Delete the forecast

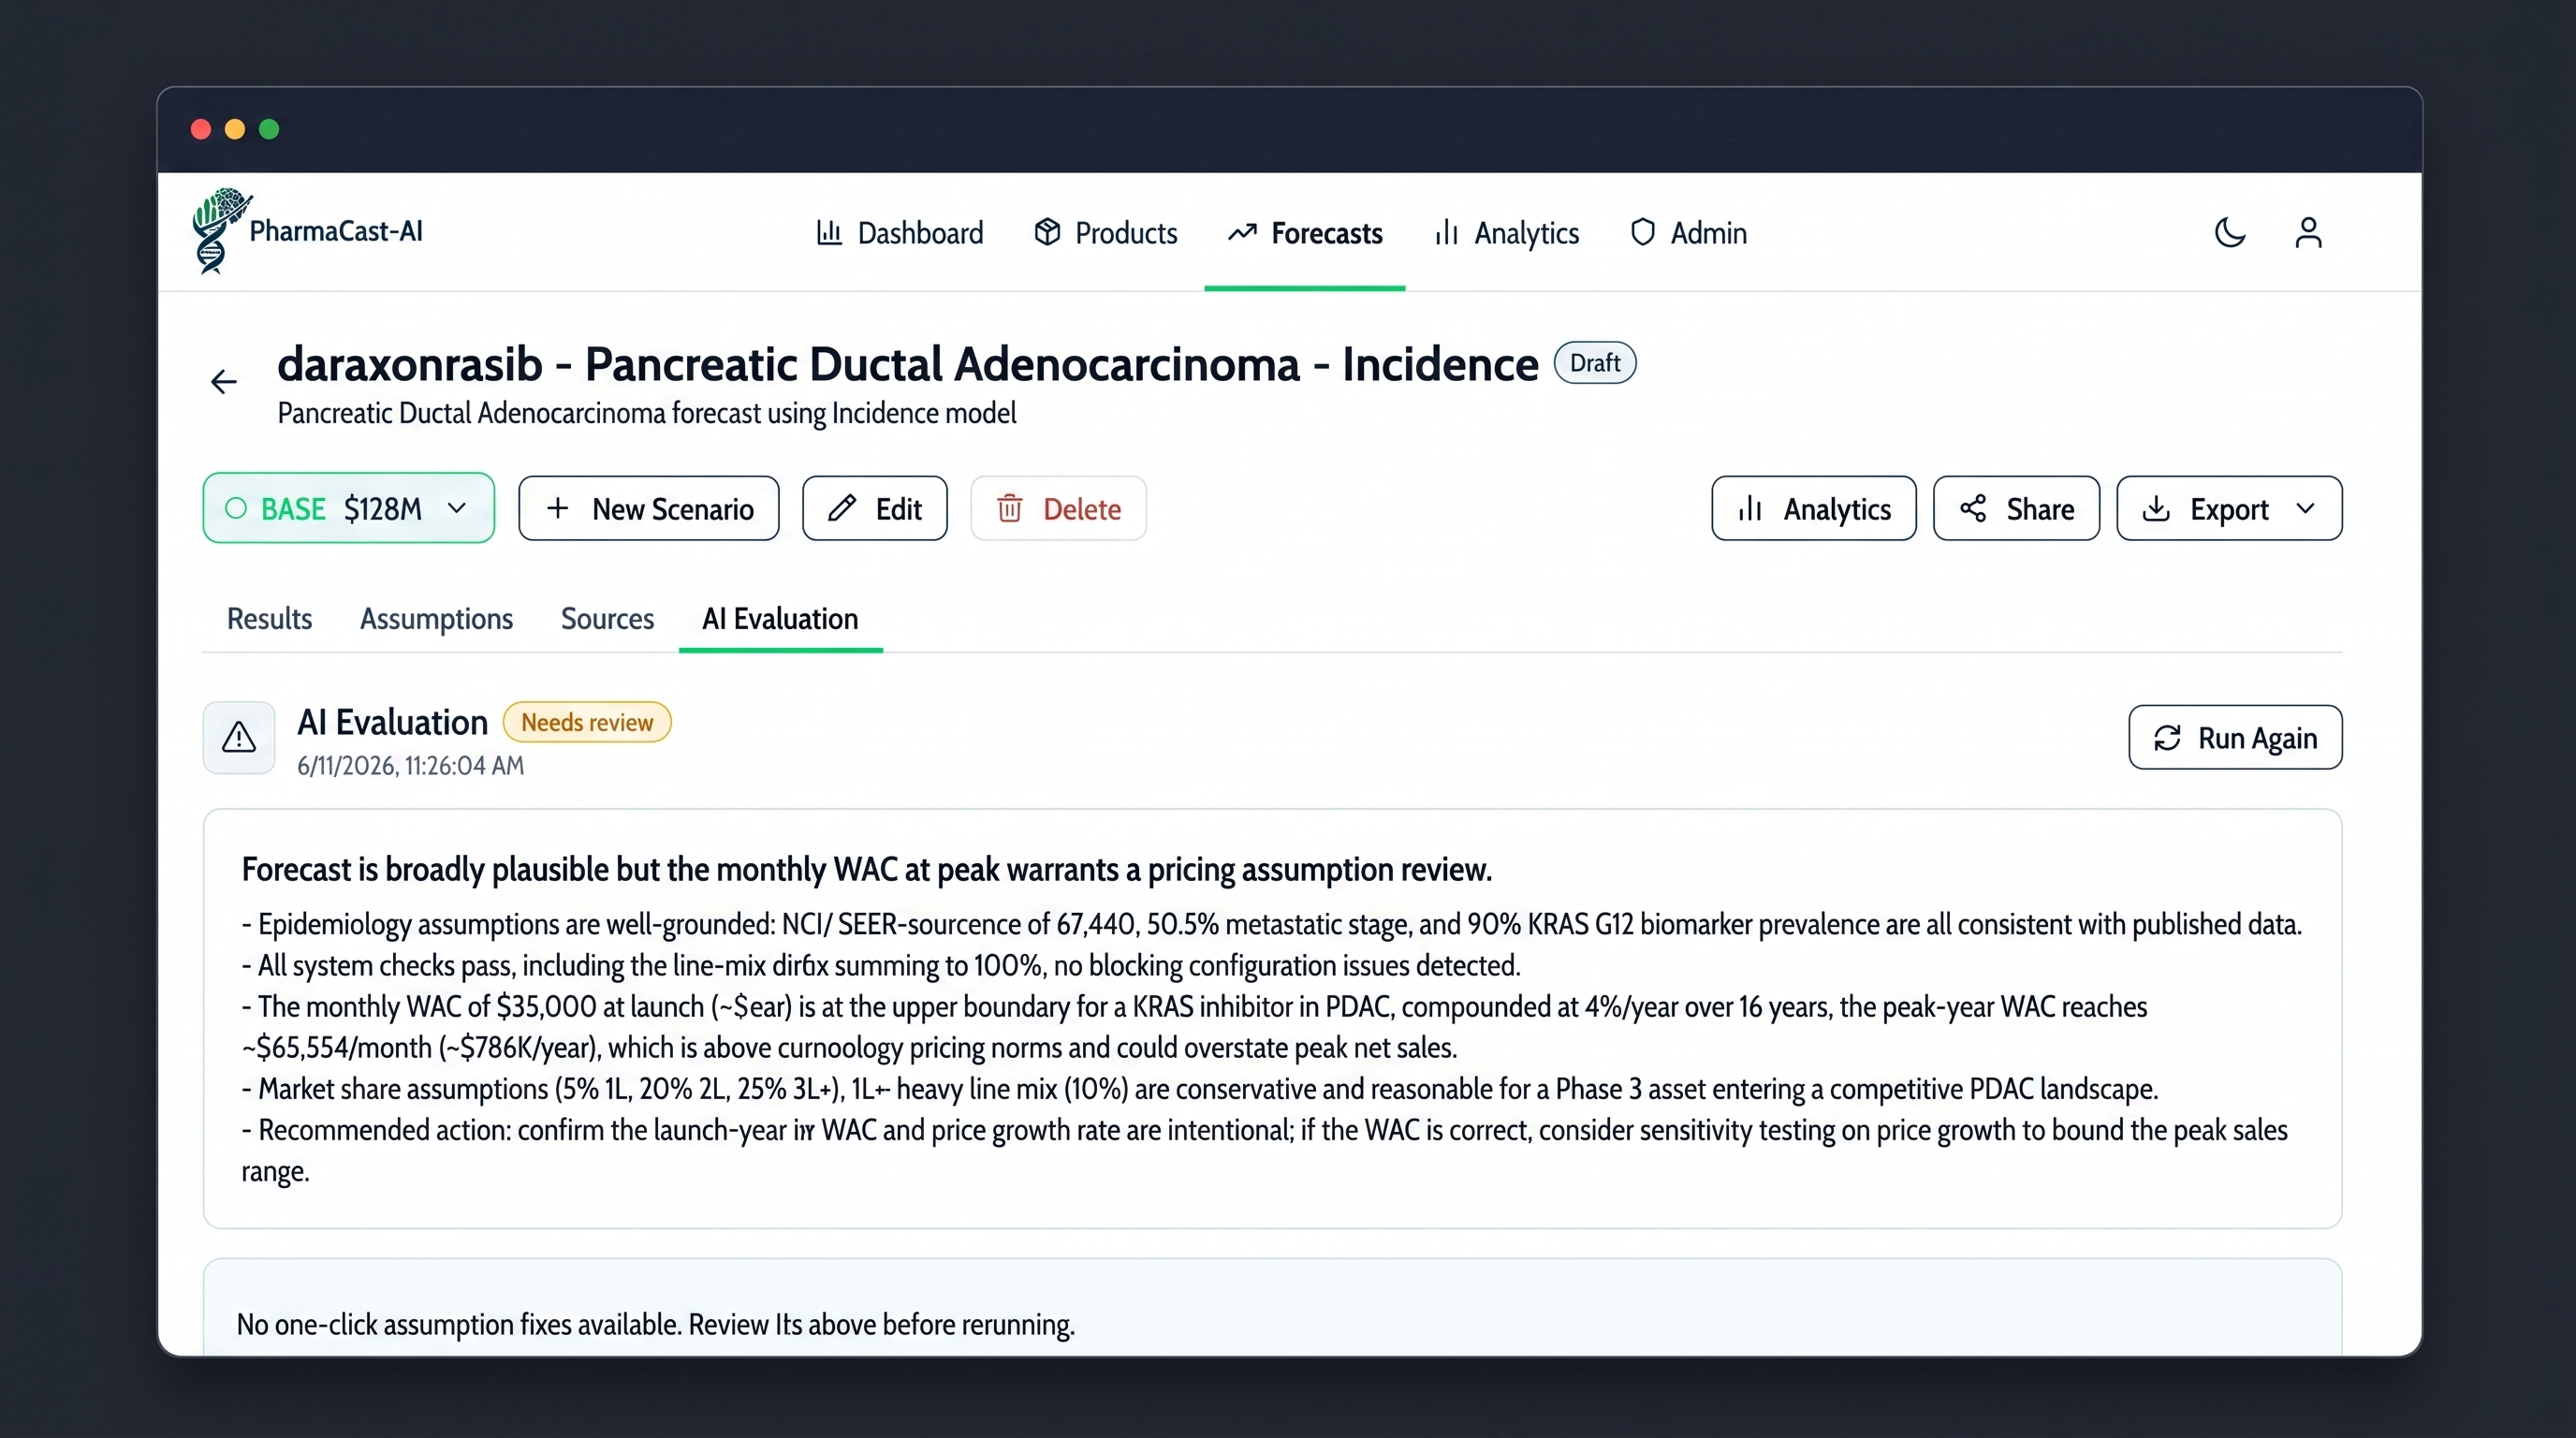click(x=1058, y=508)
